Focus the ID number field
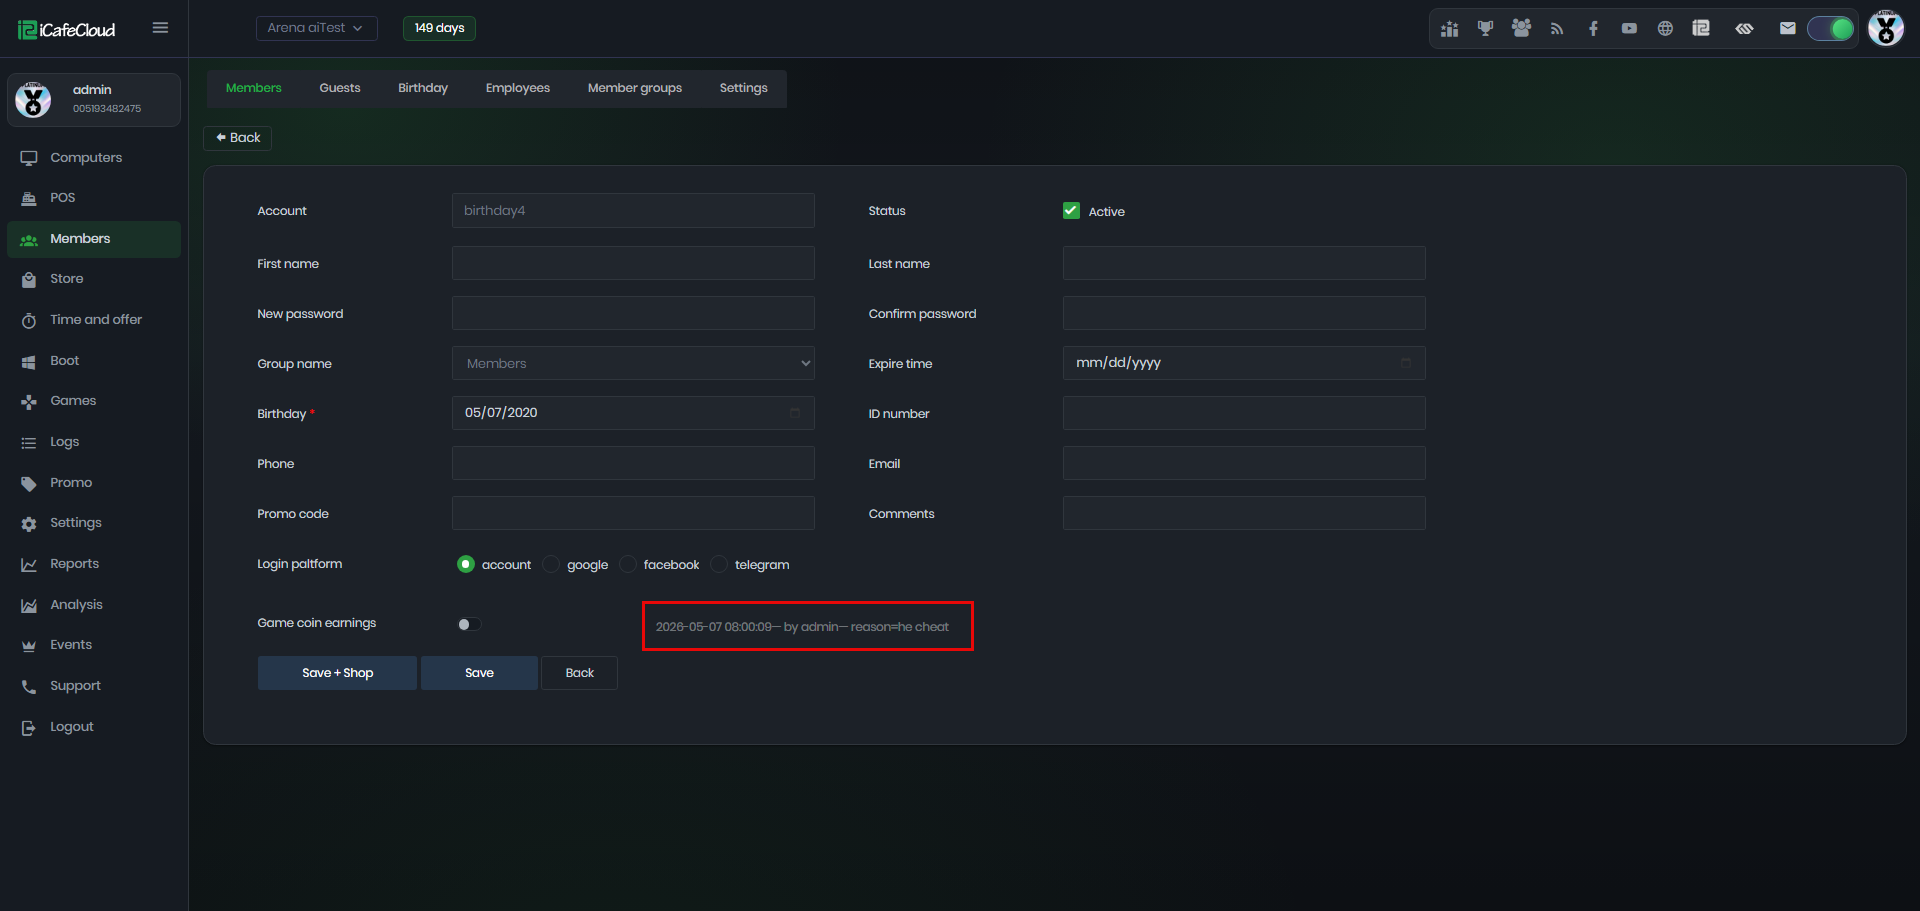Viewport: 1920px width, 911px height. [x=1244, y=413]
